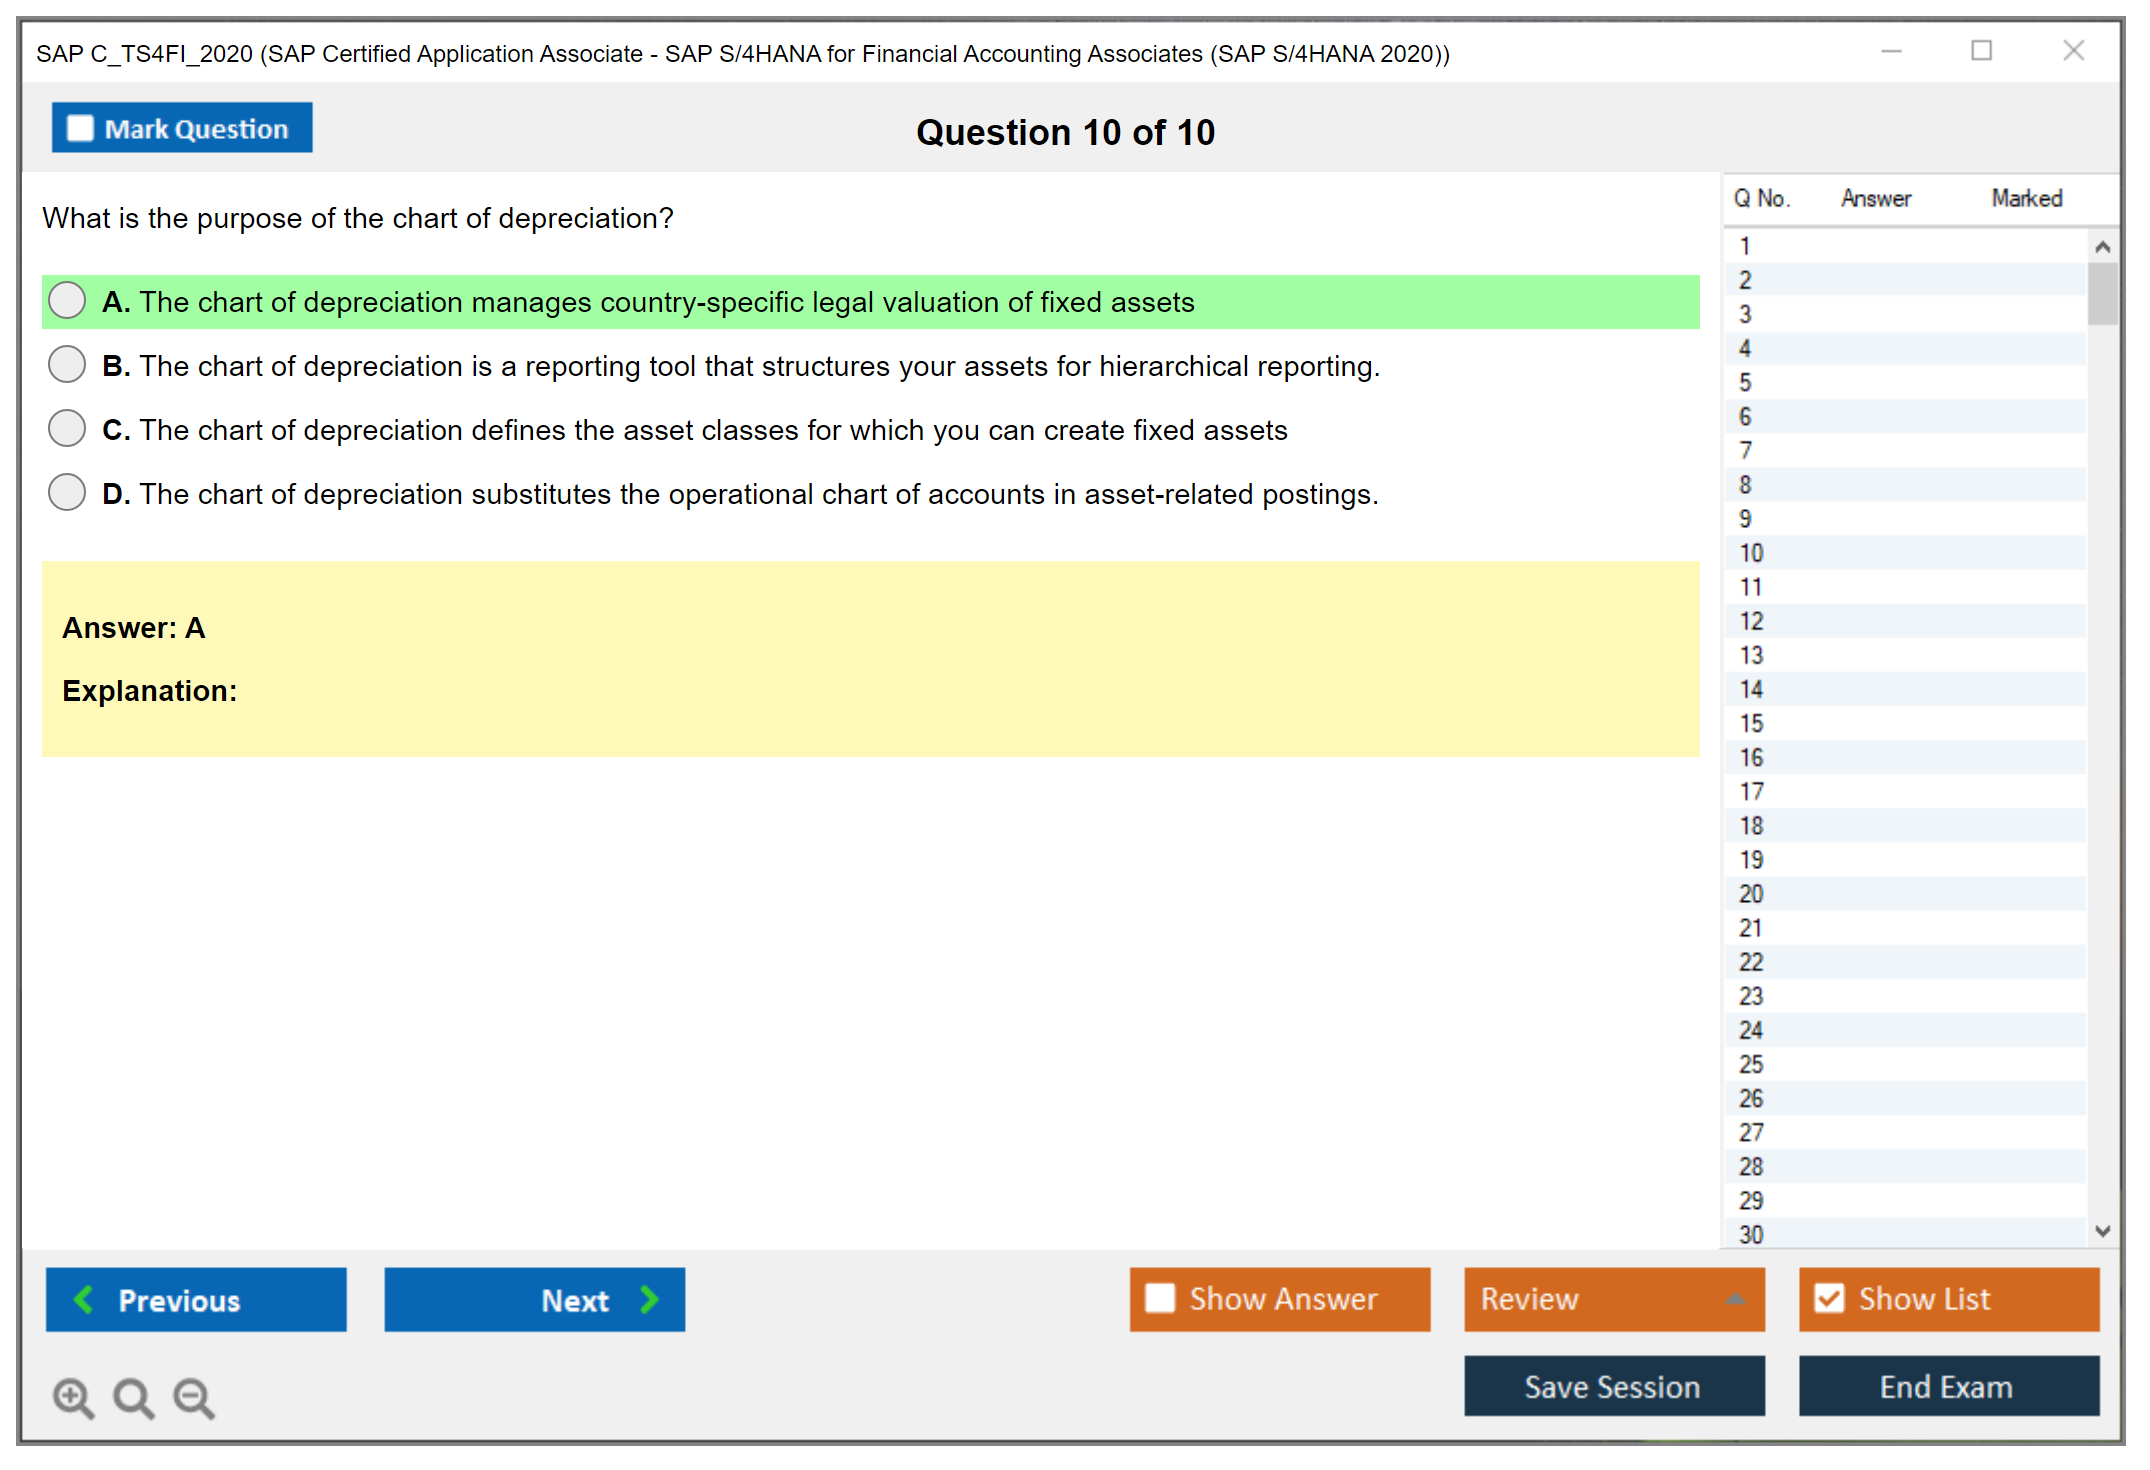Toggle the Show Answer checkbox

coord(1160,1298)
